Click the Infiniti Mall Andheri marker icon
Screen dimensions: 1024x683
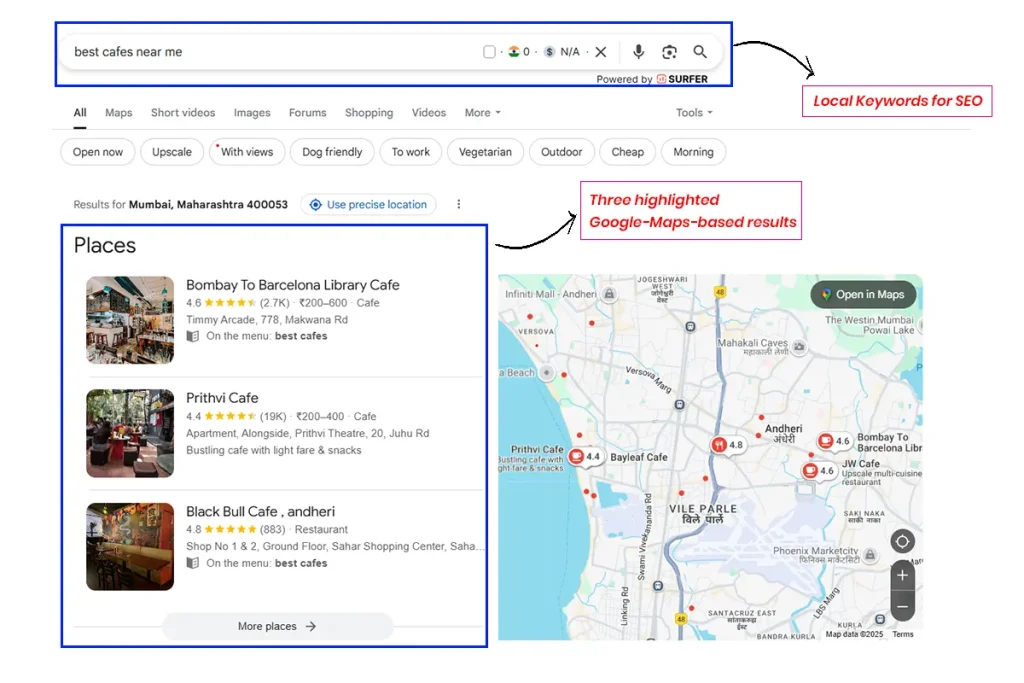tap(609, 294)
